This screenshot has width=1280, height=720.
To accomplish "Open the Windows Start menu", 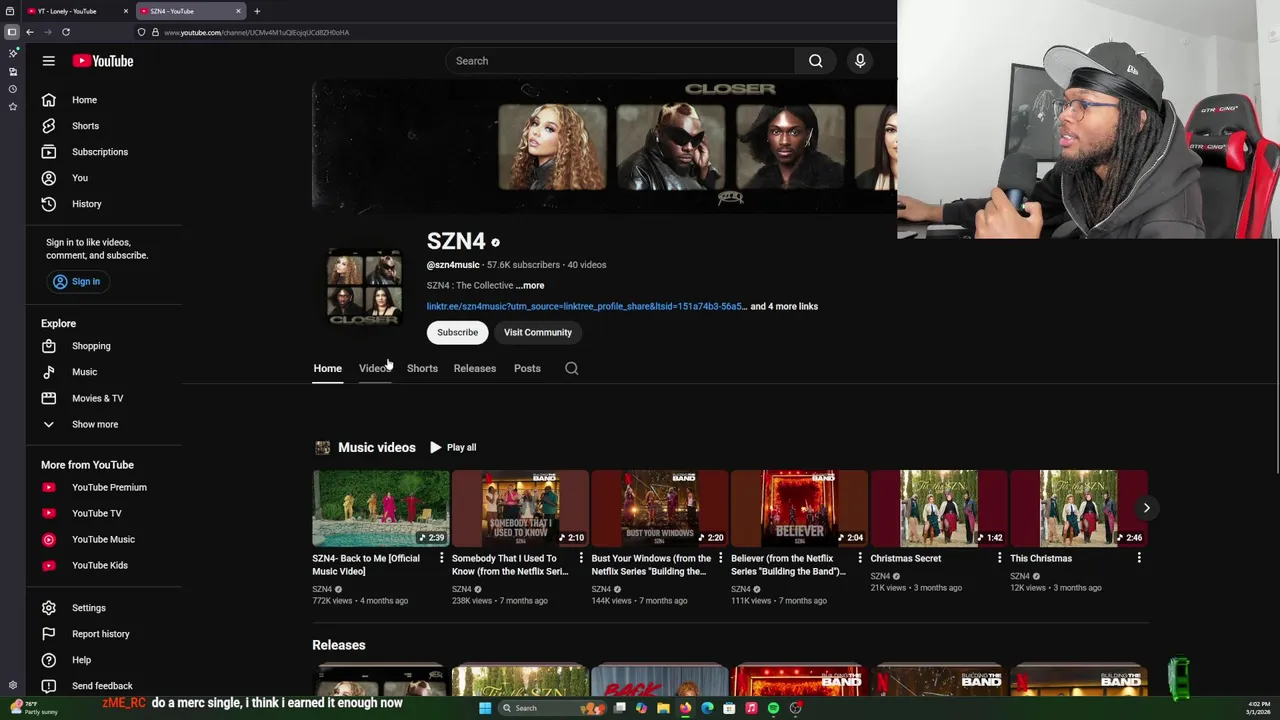I will 485,708.
